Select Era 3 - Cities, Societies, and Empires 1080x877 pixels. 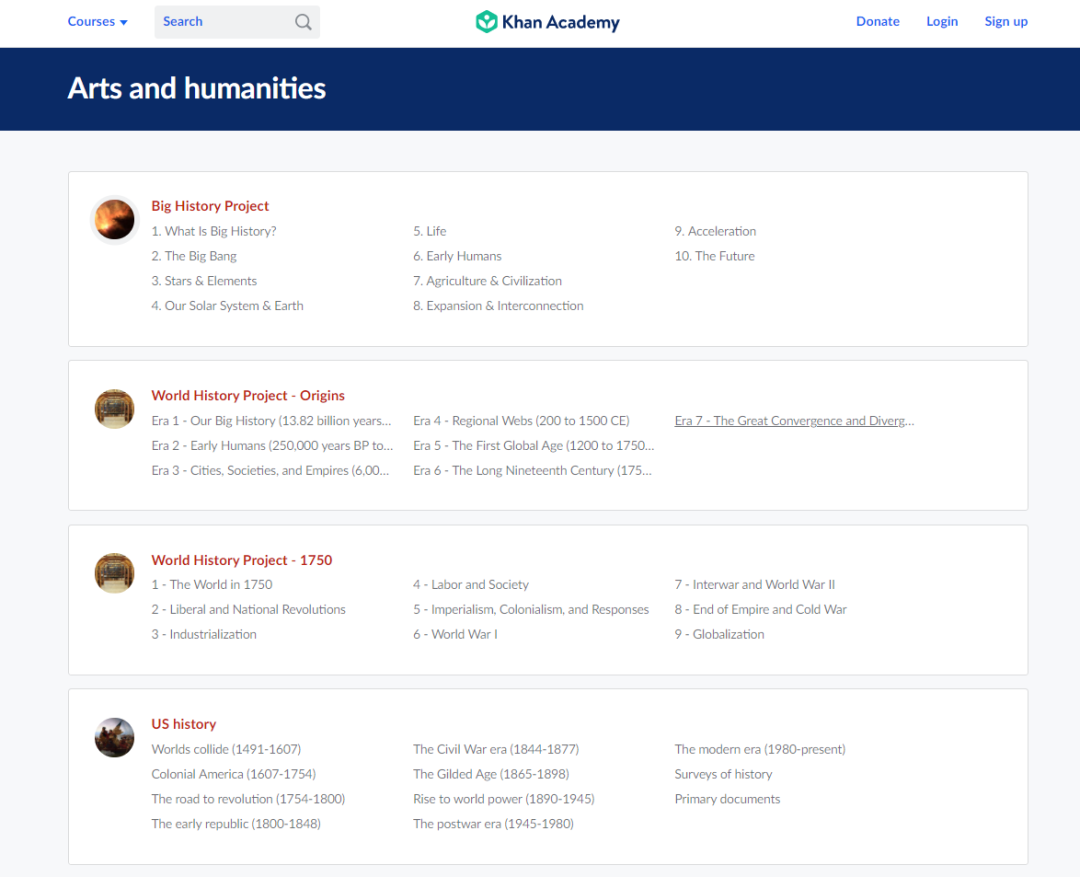click(x=270, y=471)
